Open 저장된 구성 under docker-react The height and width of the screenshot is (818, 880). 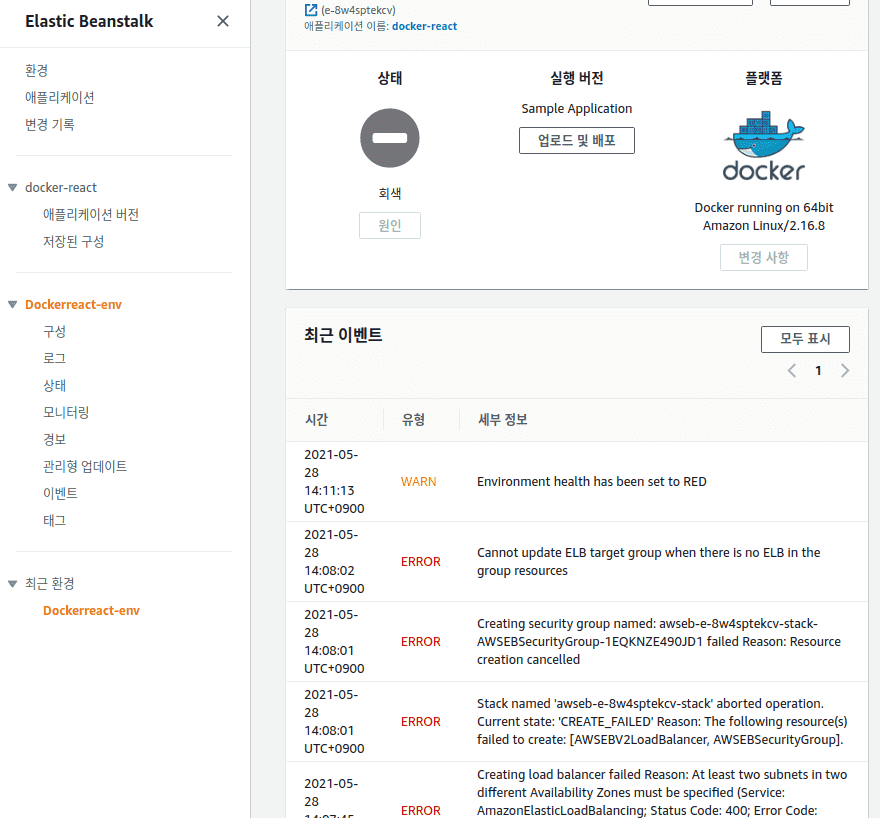[x=74, y=241]
